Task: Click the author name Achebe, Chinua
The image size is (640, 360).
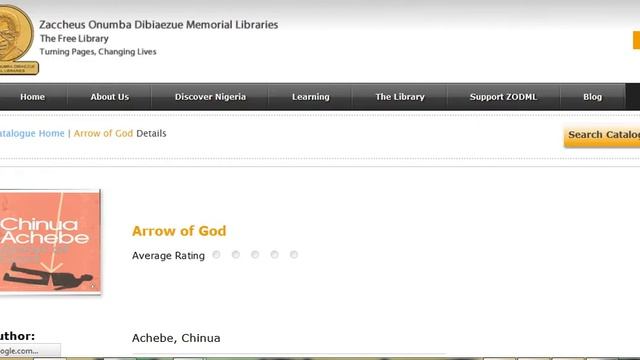Action: 176,338
